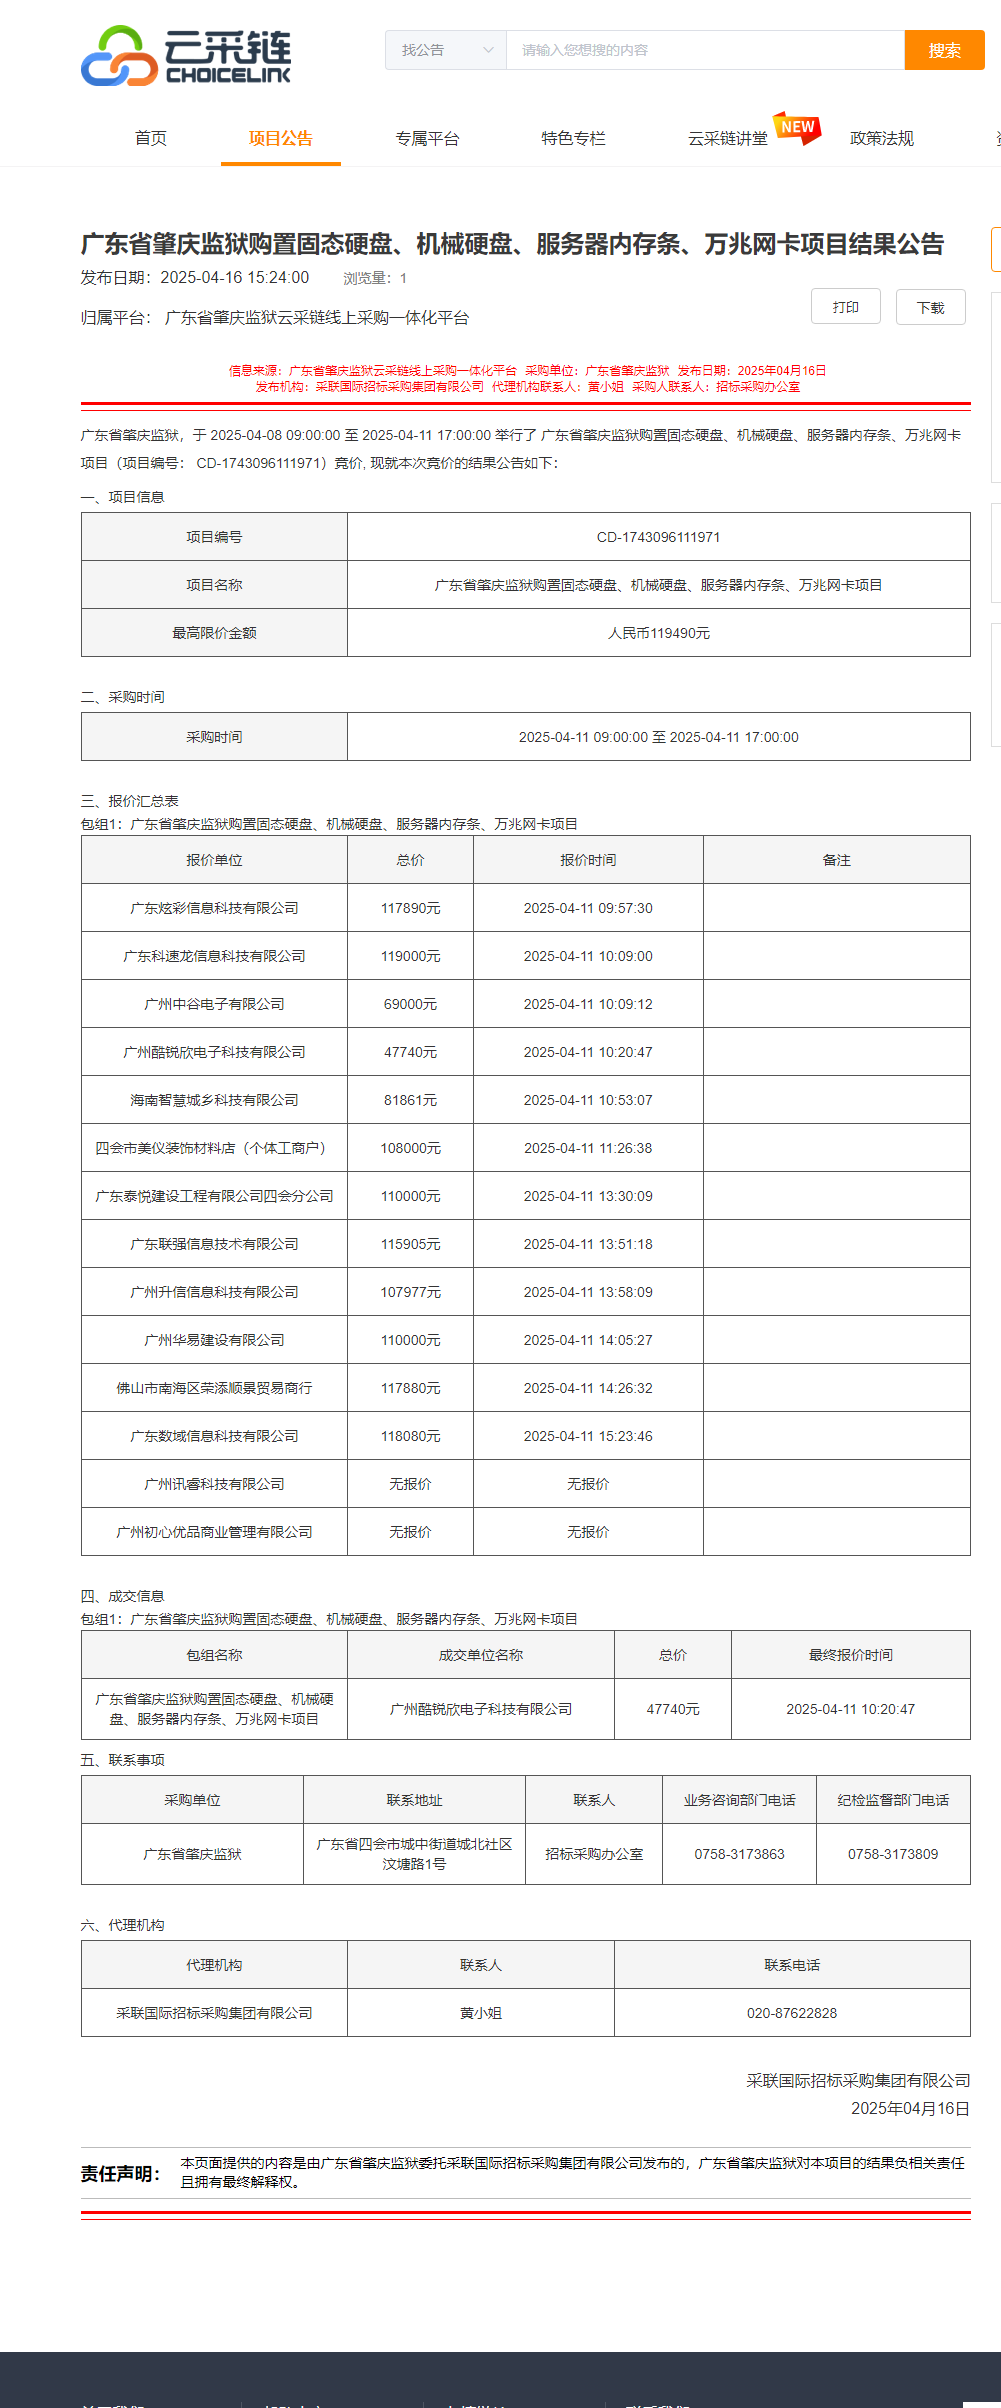
Task: Open the 特色专栏 tab
Action: pos(573,138)
